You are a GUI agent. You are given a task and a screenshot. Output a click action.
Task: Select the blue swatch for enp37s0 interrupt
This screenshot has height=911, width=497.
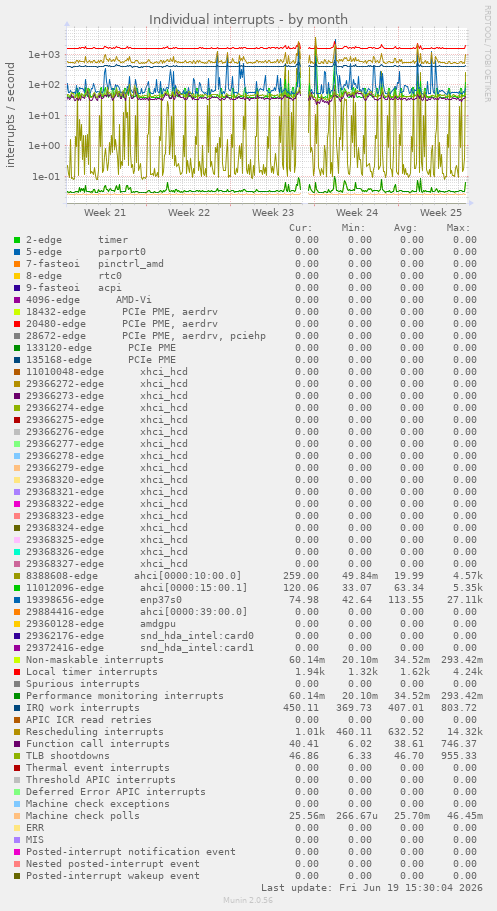(17, 600)
